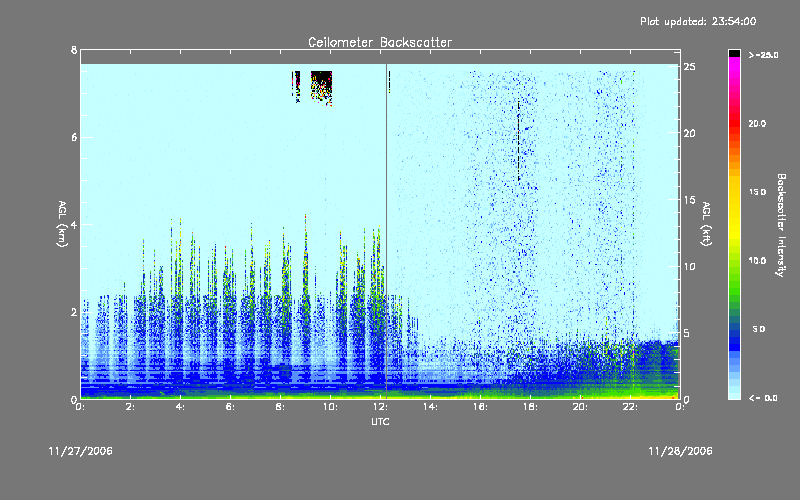Click the "15" kft tick on right axis
Viewport: 800px width, 500px height.
[689, 200]
